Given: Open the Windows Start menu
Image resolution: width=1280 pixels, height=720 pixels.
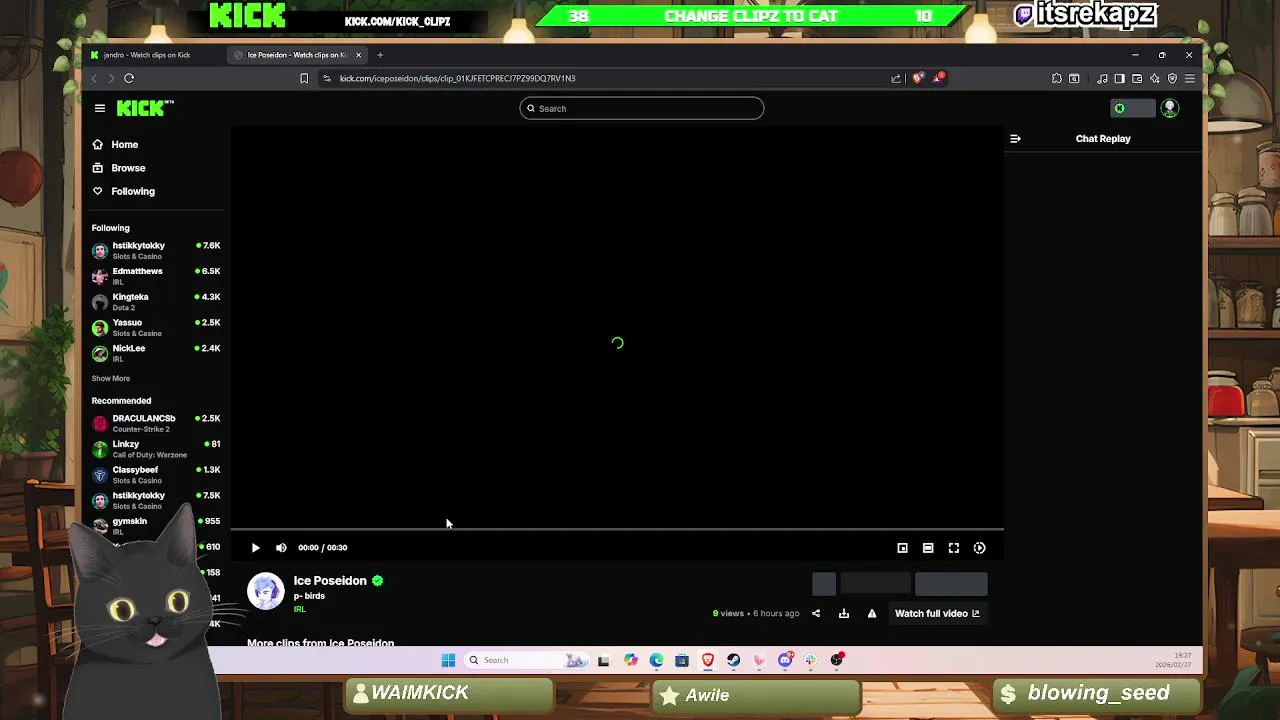Looking at the screenshot, I should click(x=448, y=660).
